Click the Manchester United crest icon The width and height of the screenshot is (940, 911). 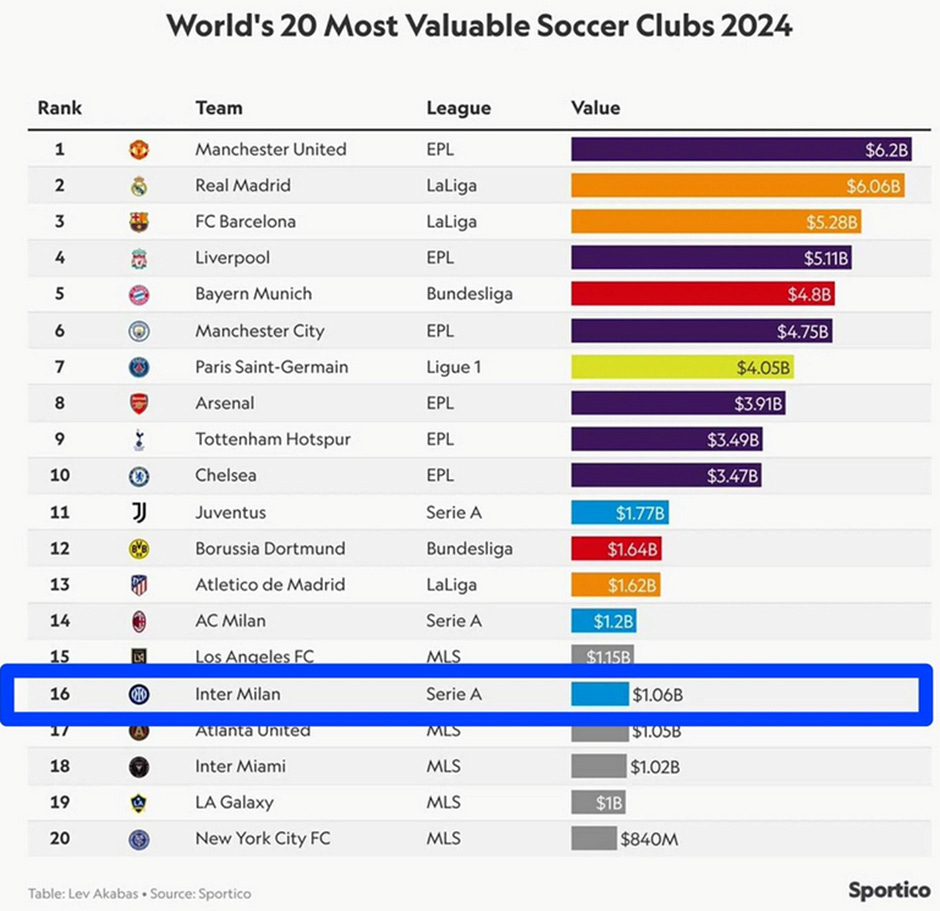(139, 149)
